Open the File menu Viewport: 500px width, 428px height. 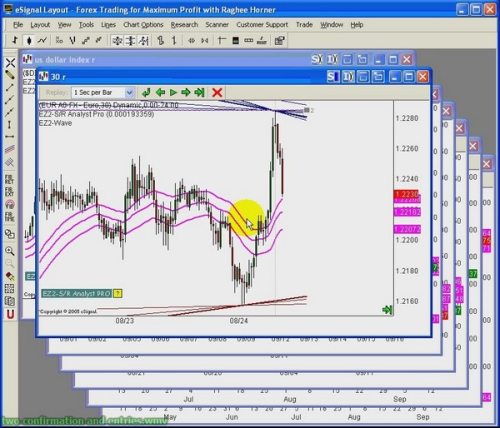pyautogui.click(x=18, y=25)
